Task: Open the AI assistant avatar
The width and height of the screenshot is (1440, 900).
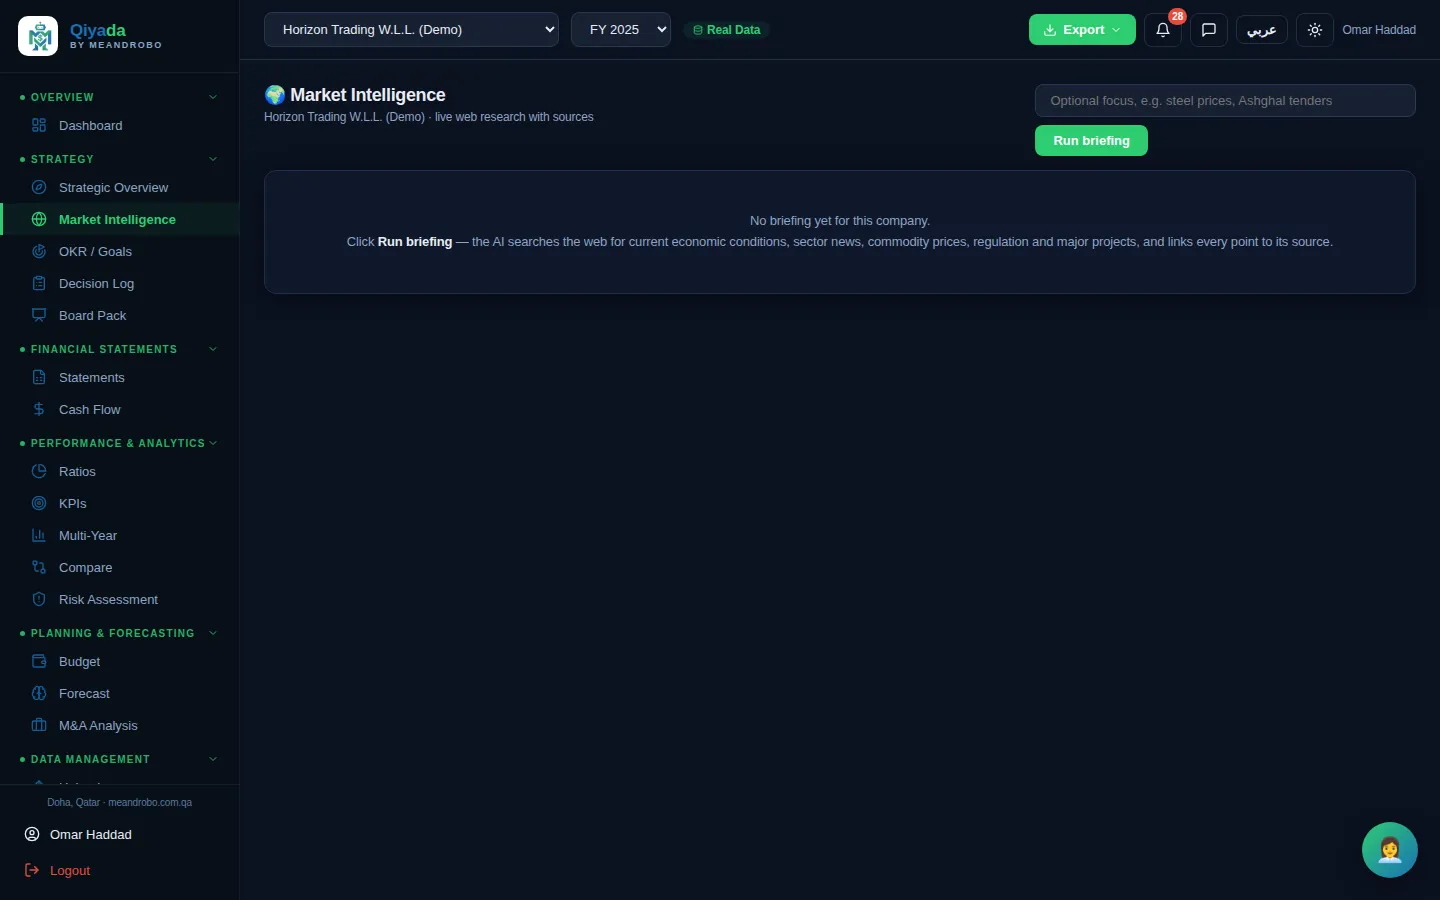Action: pyautogui.click(x=1390, y=850)
